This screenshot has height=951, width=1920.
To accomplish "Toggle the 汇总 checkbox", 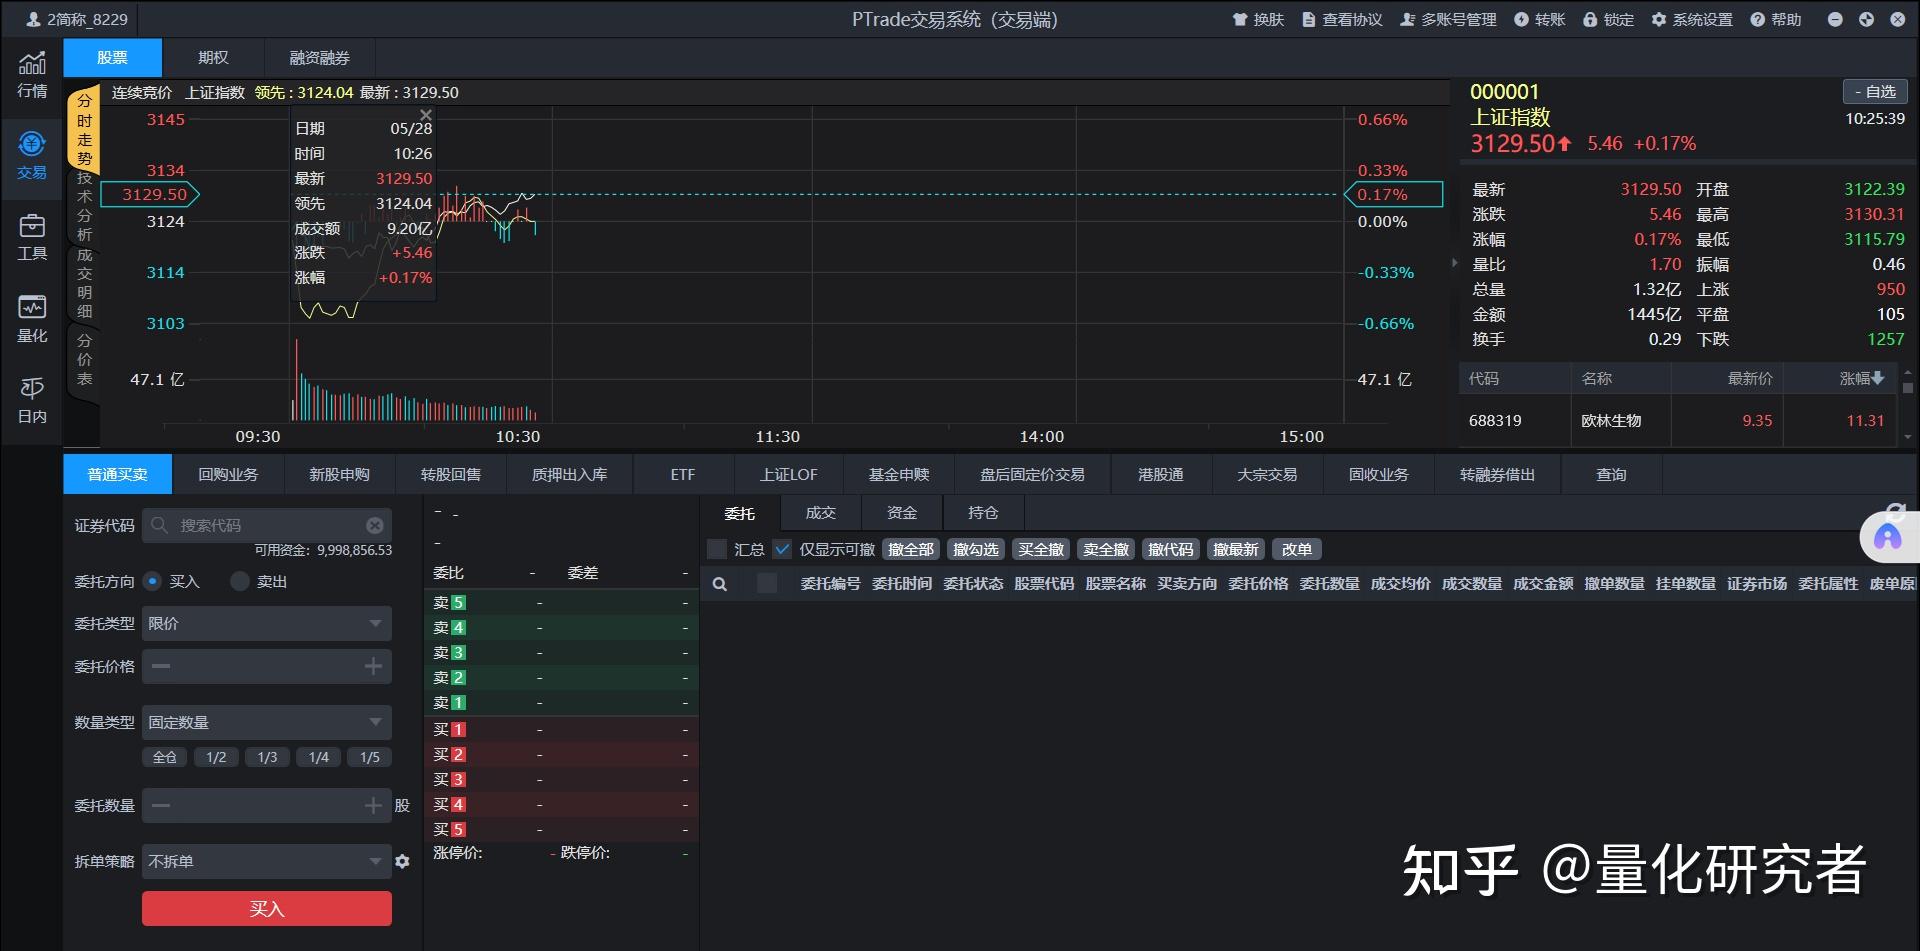I will (x=716, y=549).
